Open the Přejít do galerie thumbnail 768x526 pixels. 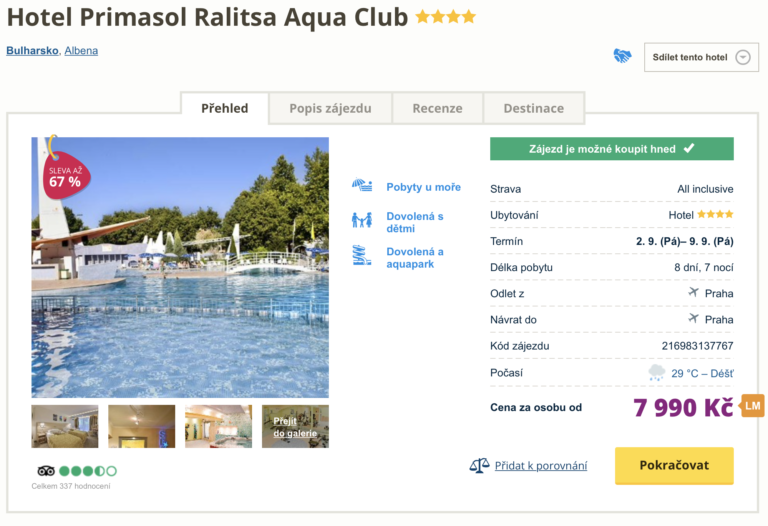click(x=295, y=426)
